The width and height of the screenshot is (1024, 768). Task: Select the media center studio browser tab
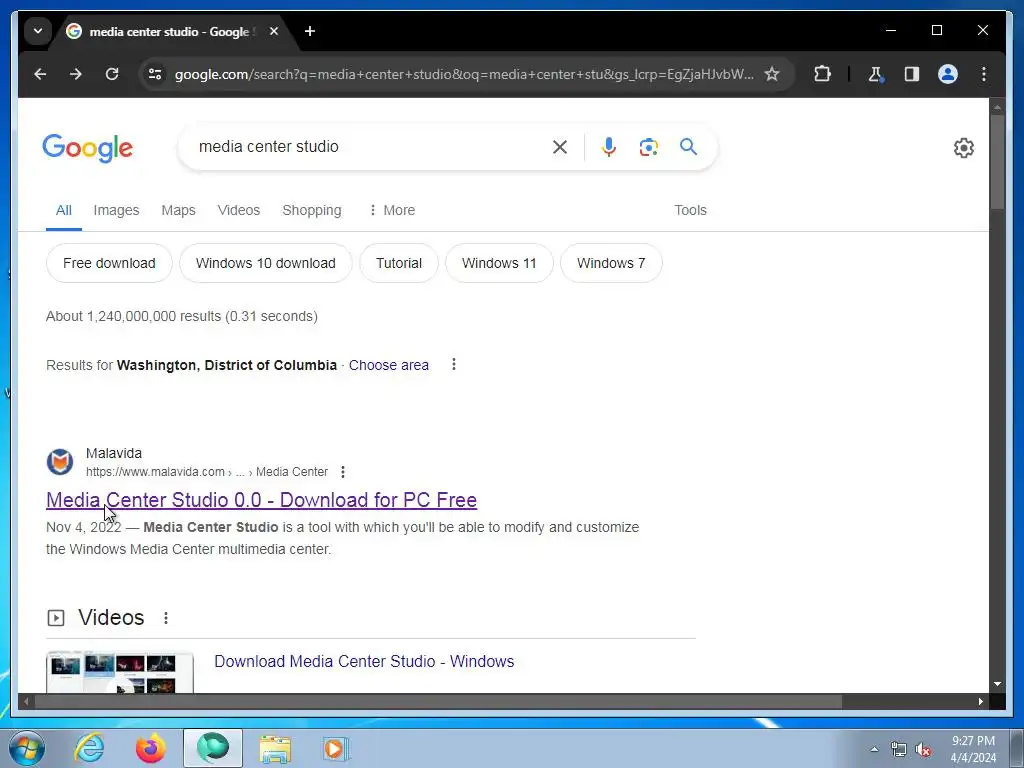coord(170,31)
